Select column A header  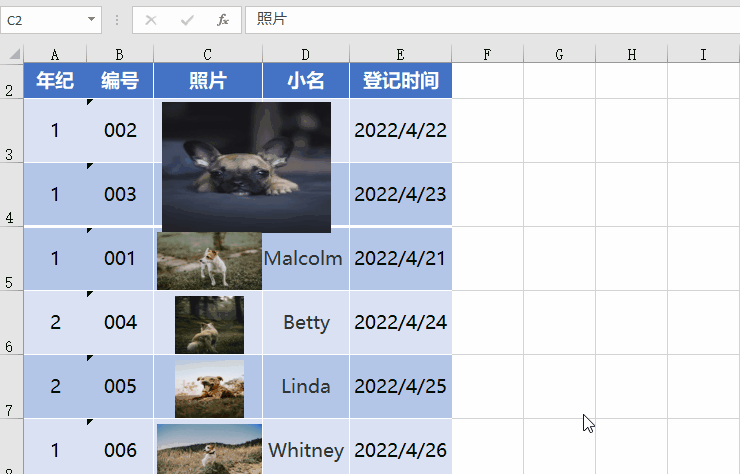pos(55,54)
